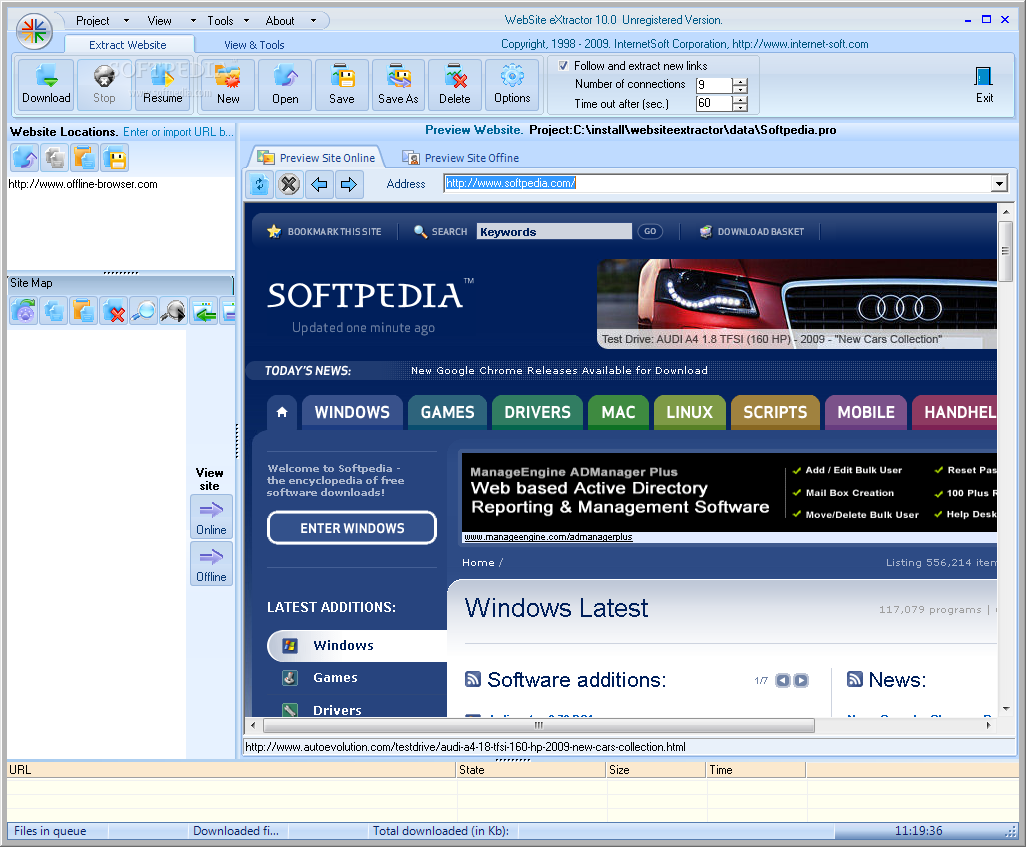The image size is (1026, 847).
Task: View site Online arrow button
Action: point(211,517)
